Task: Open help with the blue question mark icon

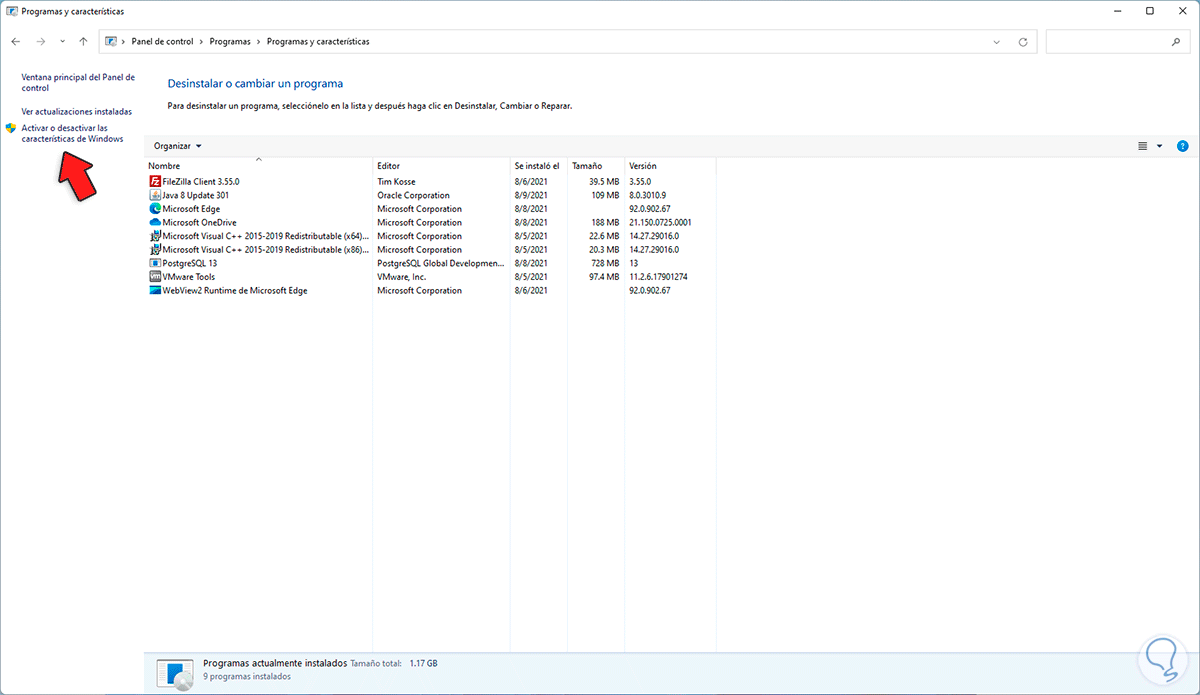Action: (1183, 146)
